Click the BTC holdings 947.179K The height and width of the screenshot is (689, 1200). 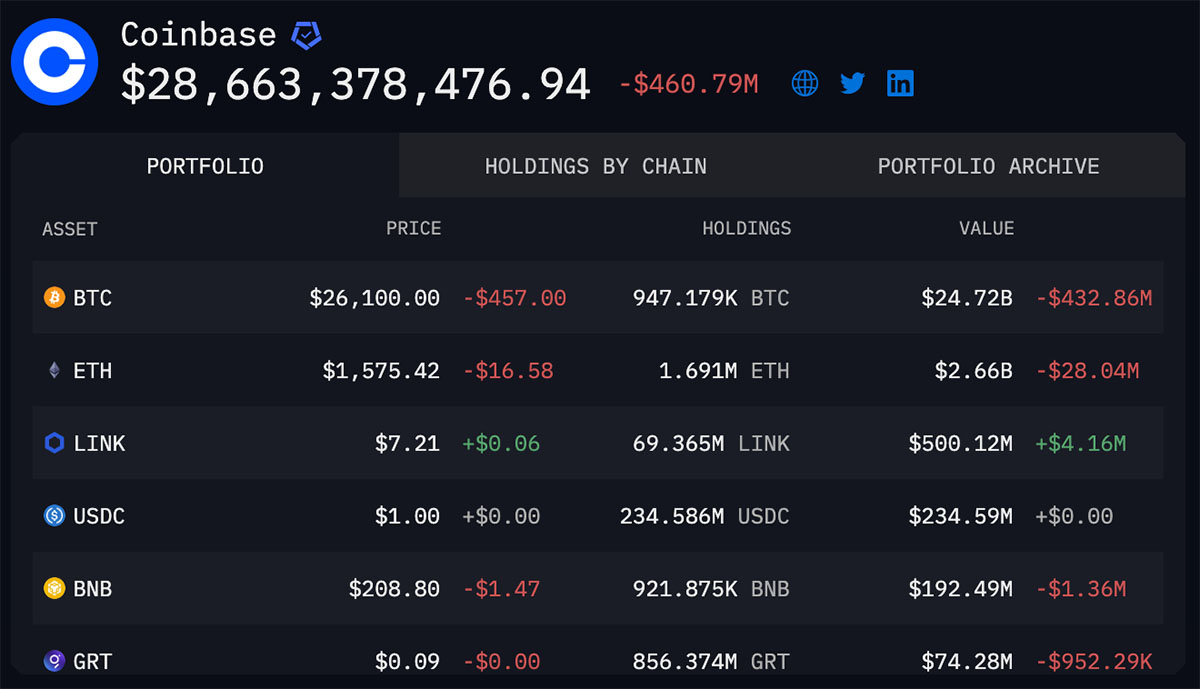(685, 298)
